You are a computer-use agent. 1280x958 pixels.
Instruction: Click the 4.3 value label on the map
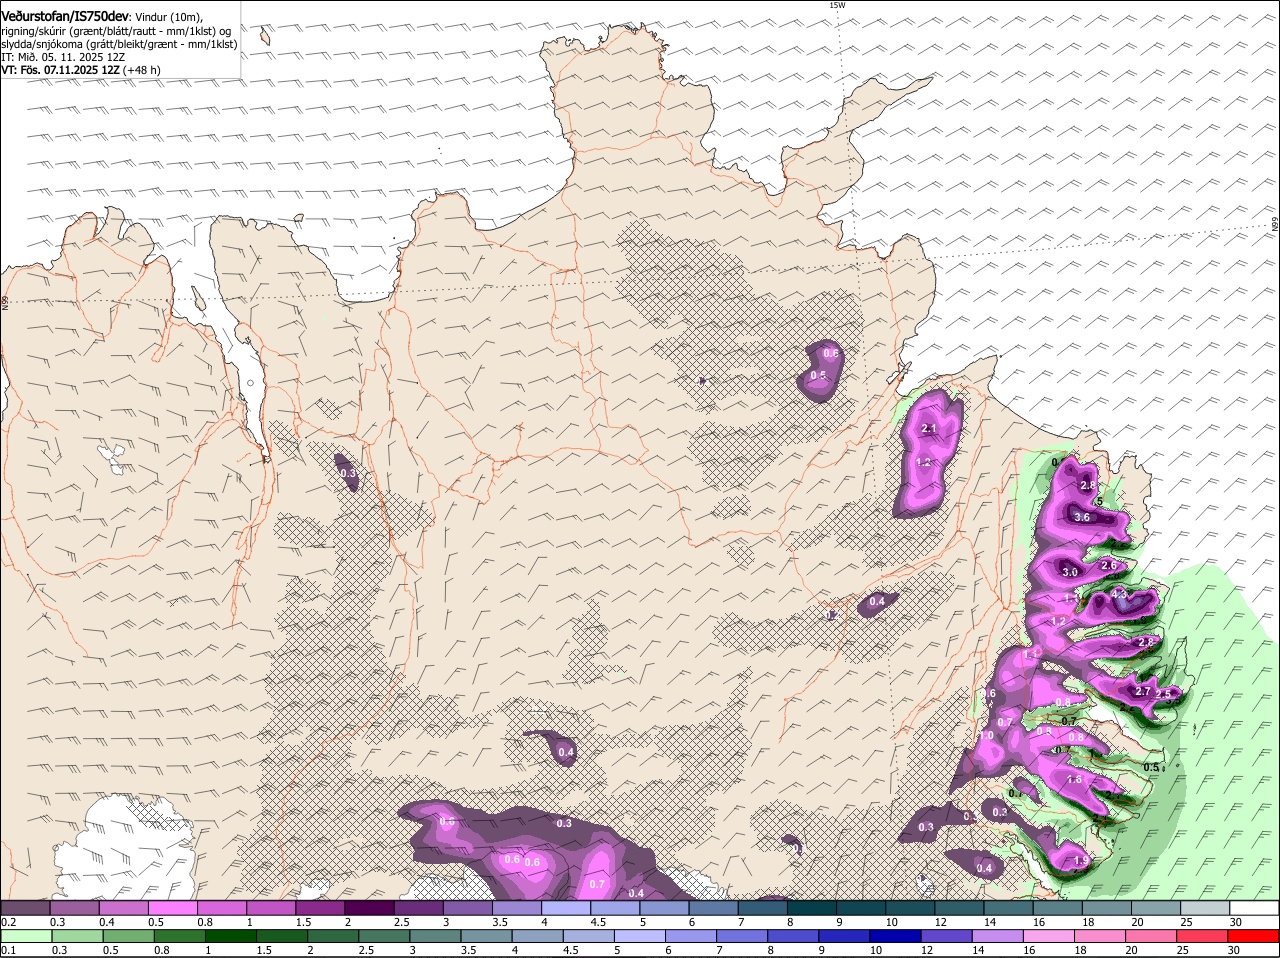(x=1120, y=593)
